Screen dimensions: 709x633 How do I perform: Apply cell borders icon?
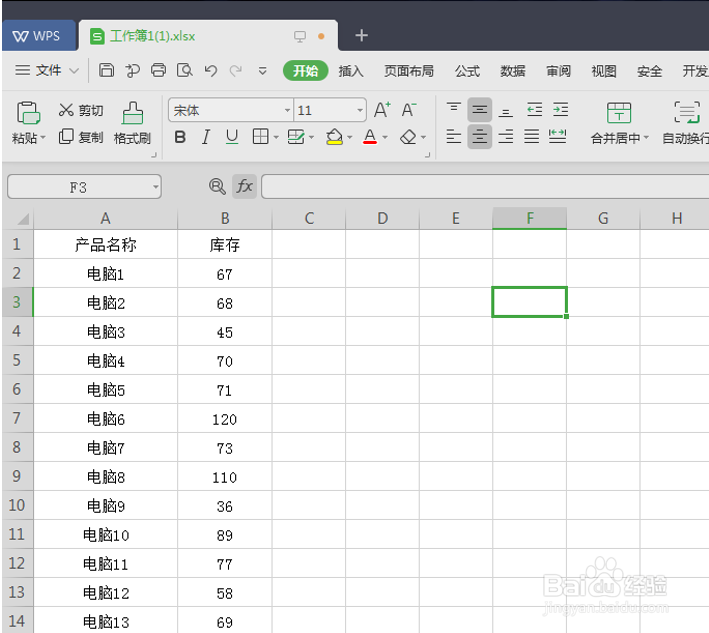(x=260, y=136)
